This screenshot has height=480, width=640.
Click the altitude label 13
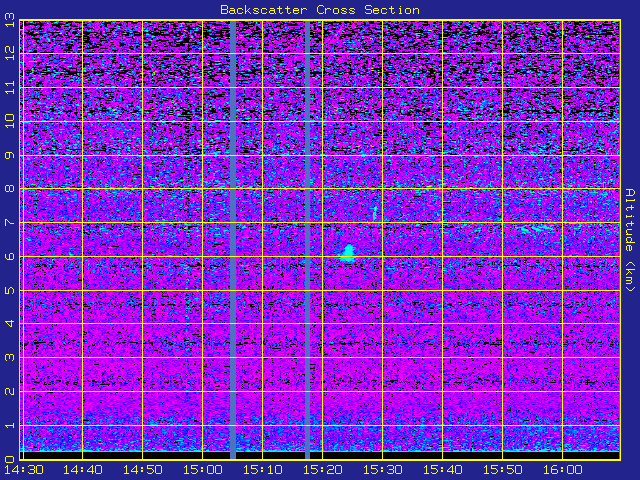point(10,20)
